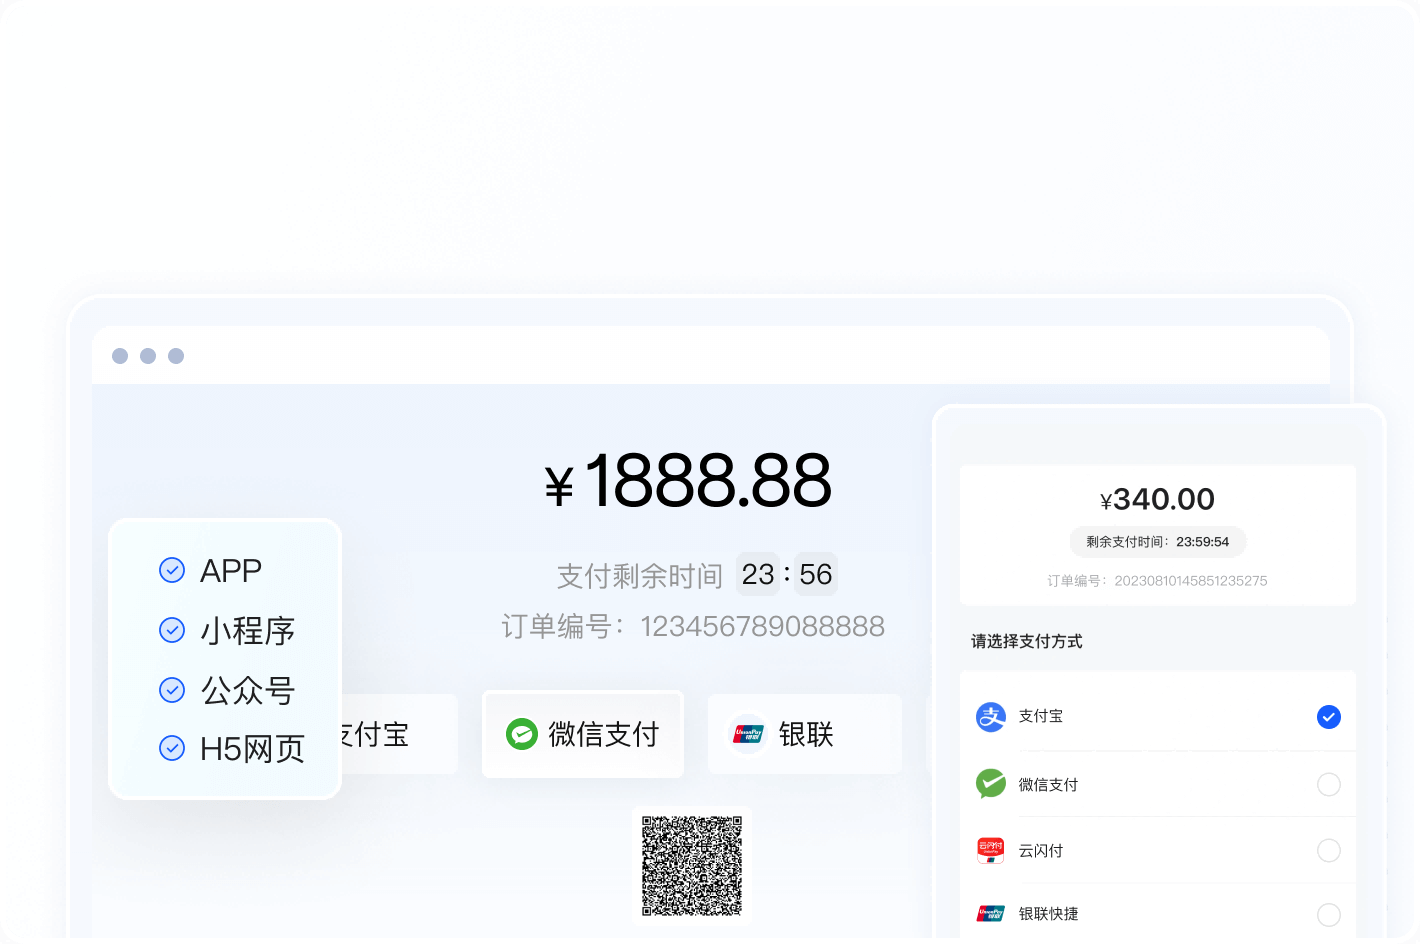1420x944 pixels.
Task: Click the UnionPay 银联快捷 icon
Action: (990, 913)
